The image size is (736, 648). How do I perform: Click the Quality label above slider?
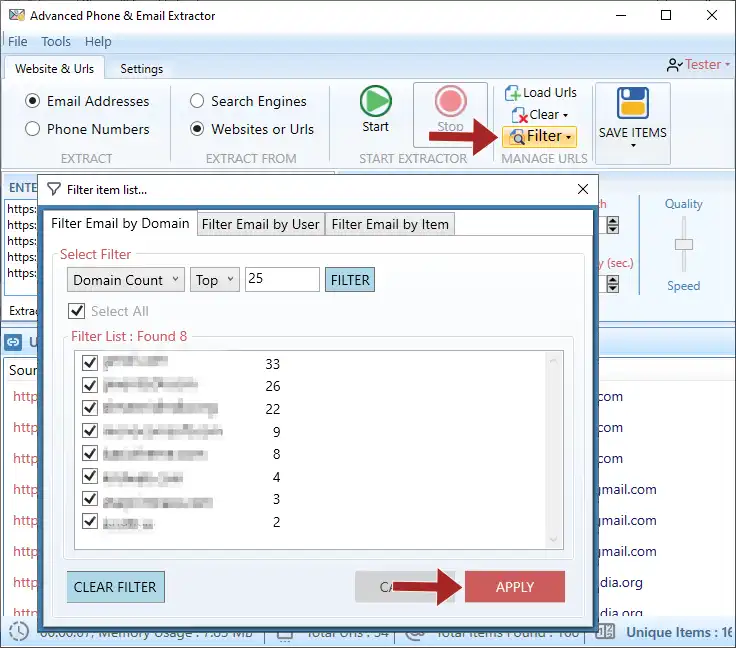click(683, 204)
